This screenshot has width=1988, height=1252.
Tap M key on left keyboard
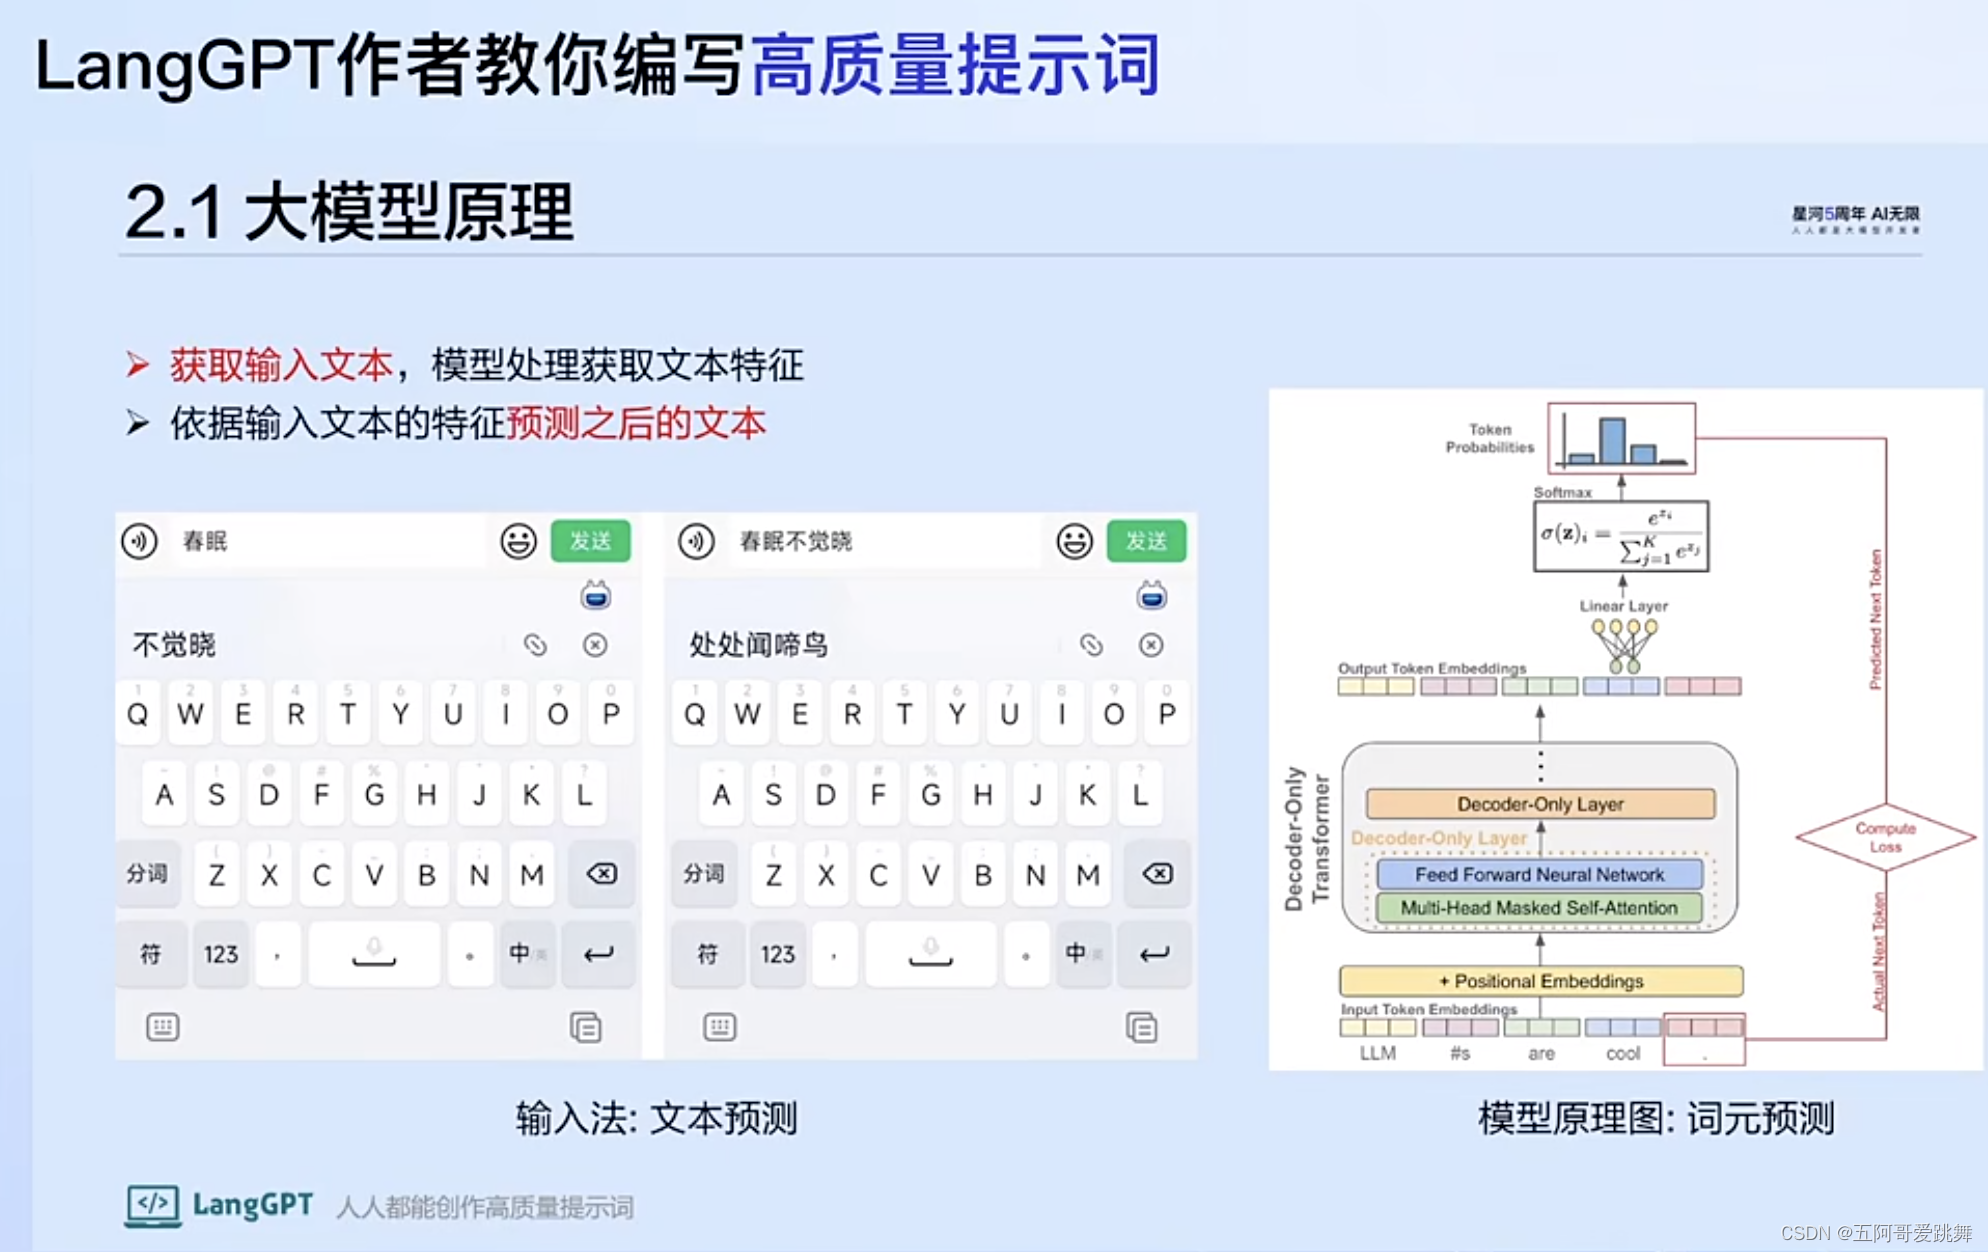pyautogui.click(x=532, y=874)
